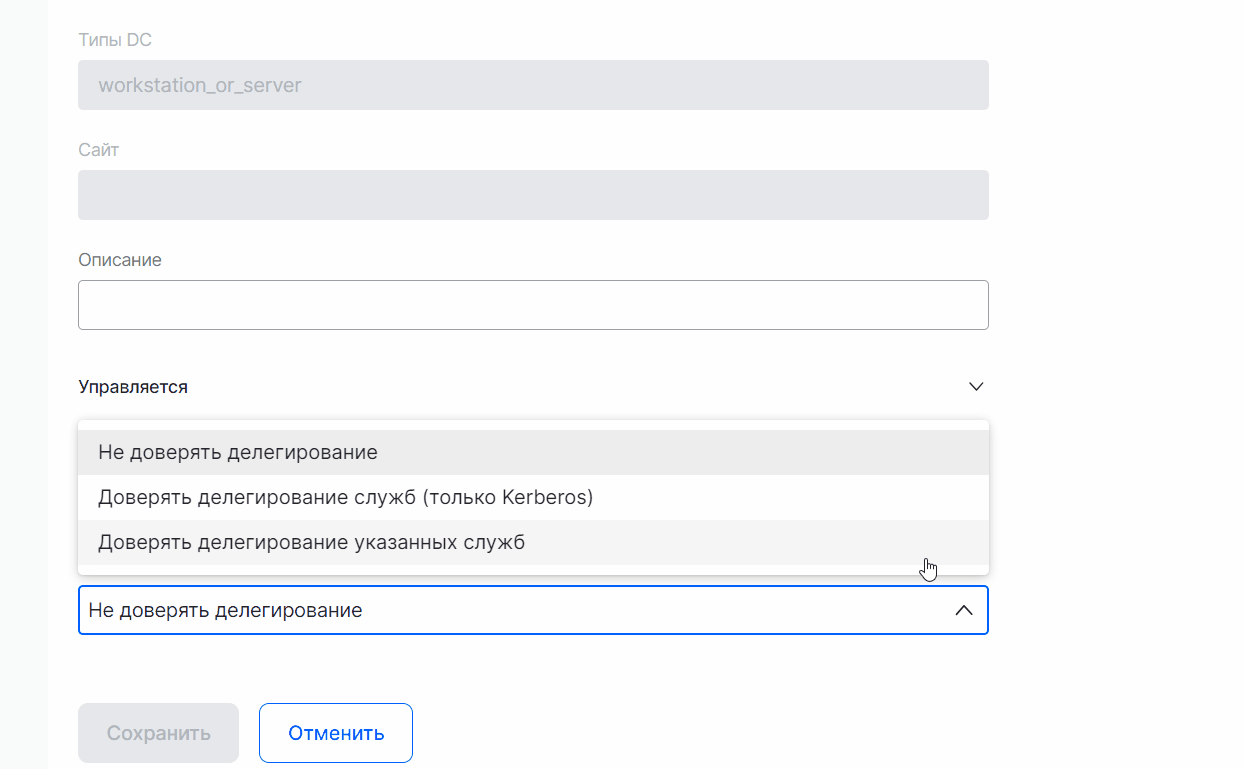This screenshot has width=1245, height=769.
Task: Click 'workstation_or_server' text in the disabled field
Action: [200, 85]
